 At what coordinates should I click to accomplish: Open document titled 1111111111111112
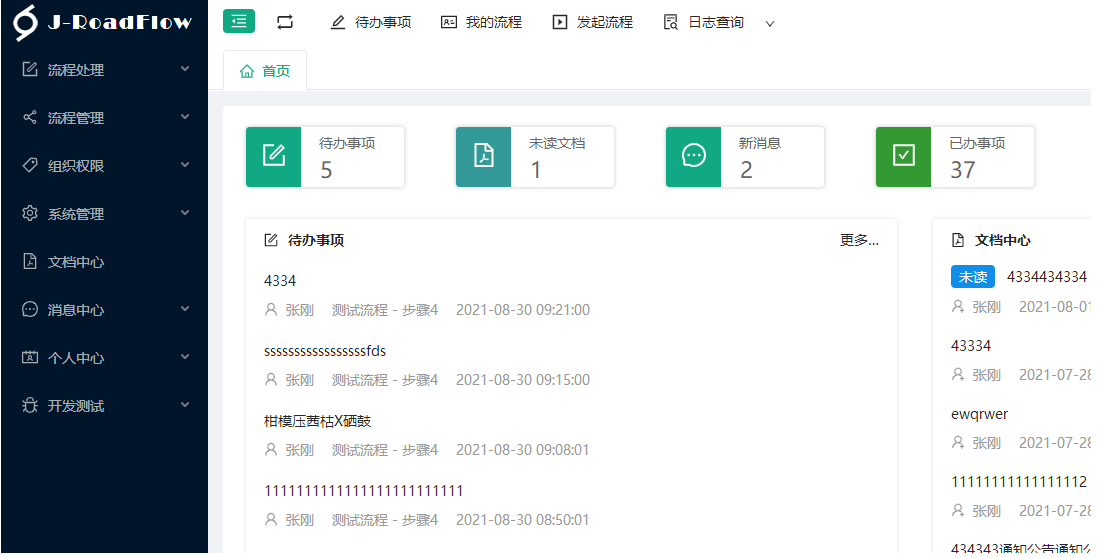(x=1019, y=482)
